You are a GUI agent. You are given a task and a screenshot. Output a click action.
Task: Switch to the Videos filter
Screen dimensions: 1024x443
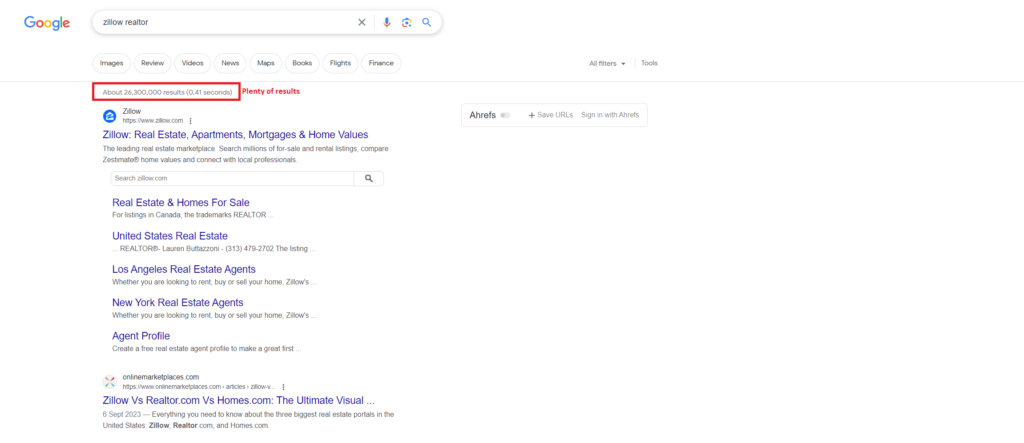click(x=193, y=63)
